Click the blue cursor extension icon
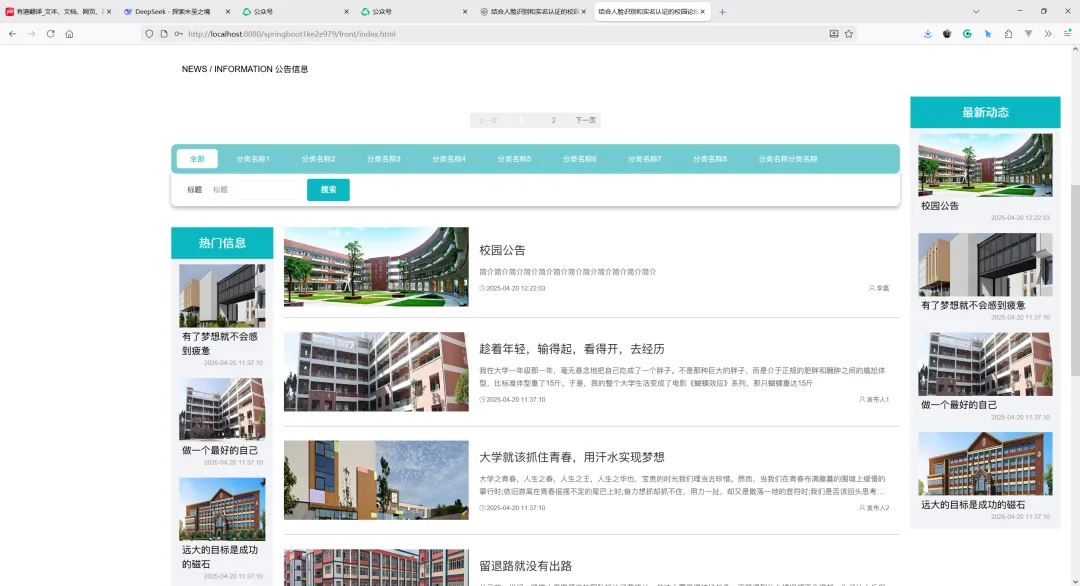 click(x=988, y=34)
